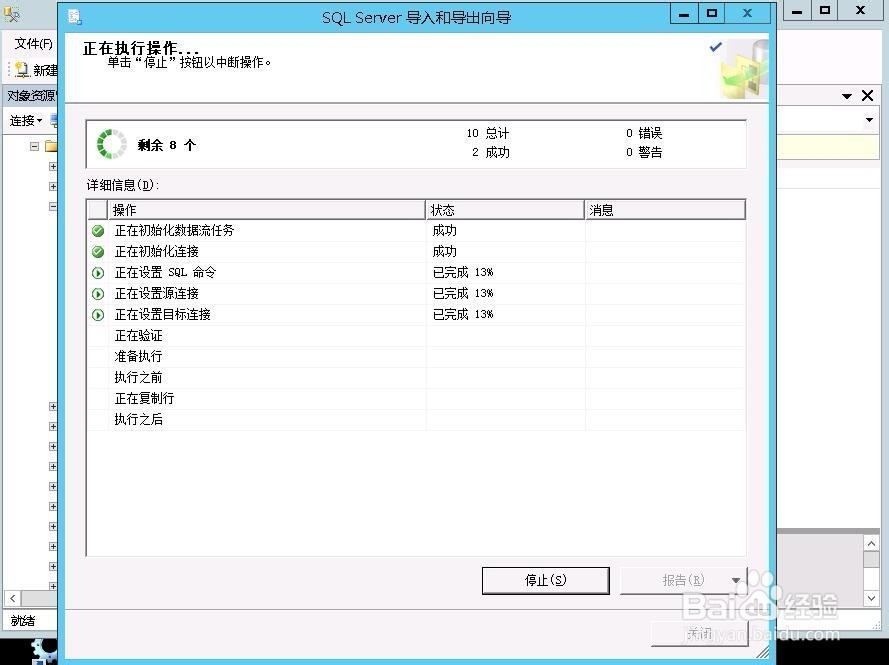Click the 剩余 8 个 remaining label
The width and height of the screenshot is (889, 665).
166,145
